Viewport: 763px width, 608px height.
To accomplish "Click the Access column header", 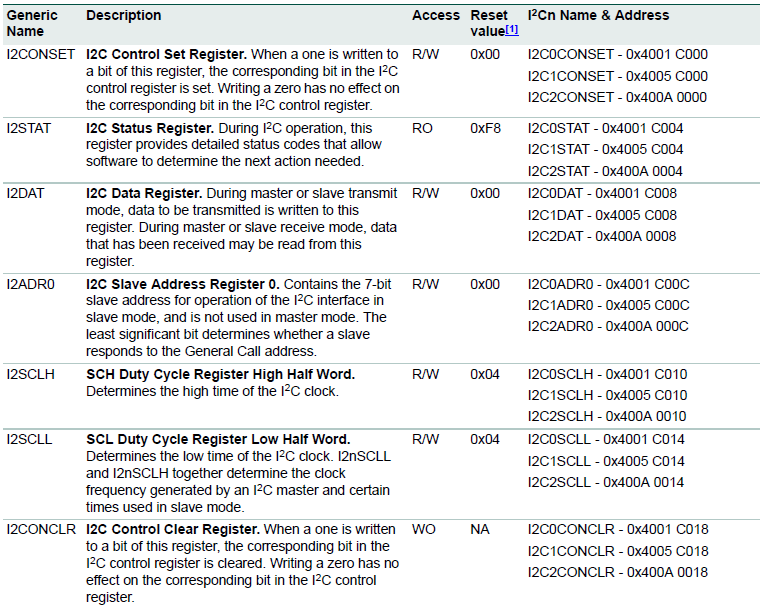I will point(435,16).
